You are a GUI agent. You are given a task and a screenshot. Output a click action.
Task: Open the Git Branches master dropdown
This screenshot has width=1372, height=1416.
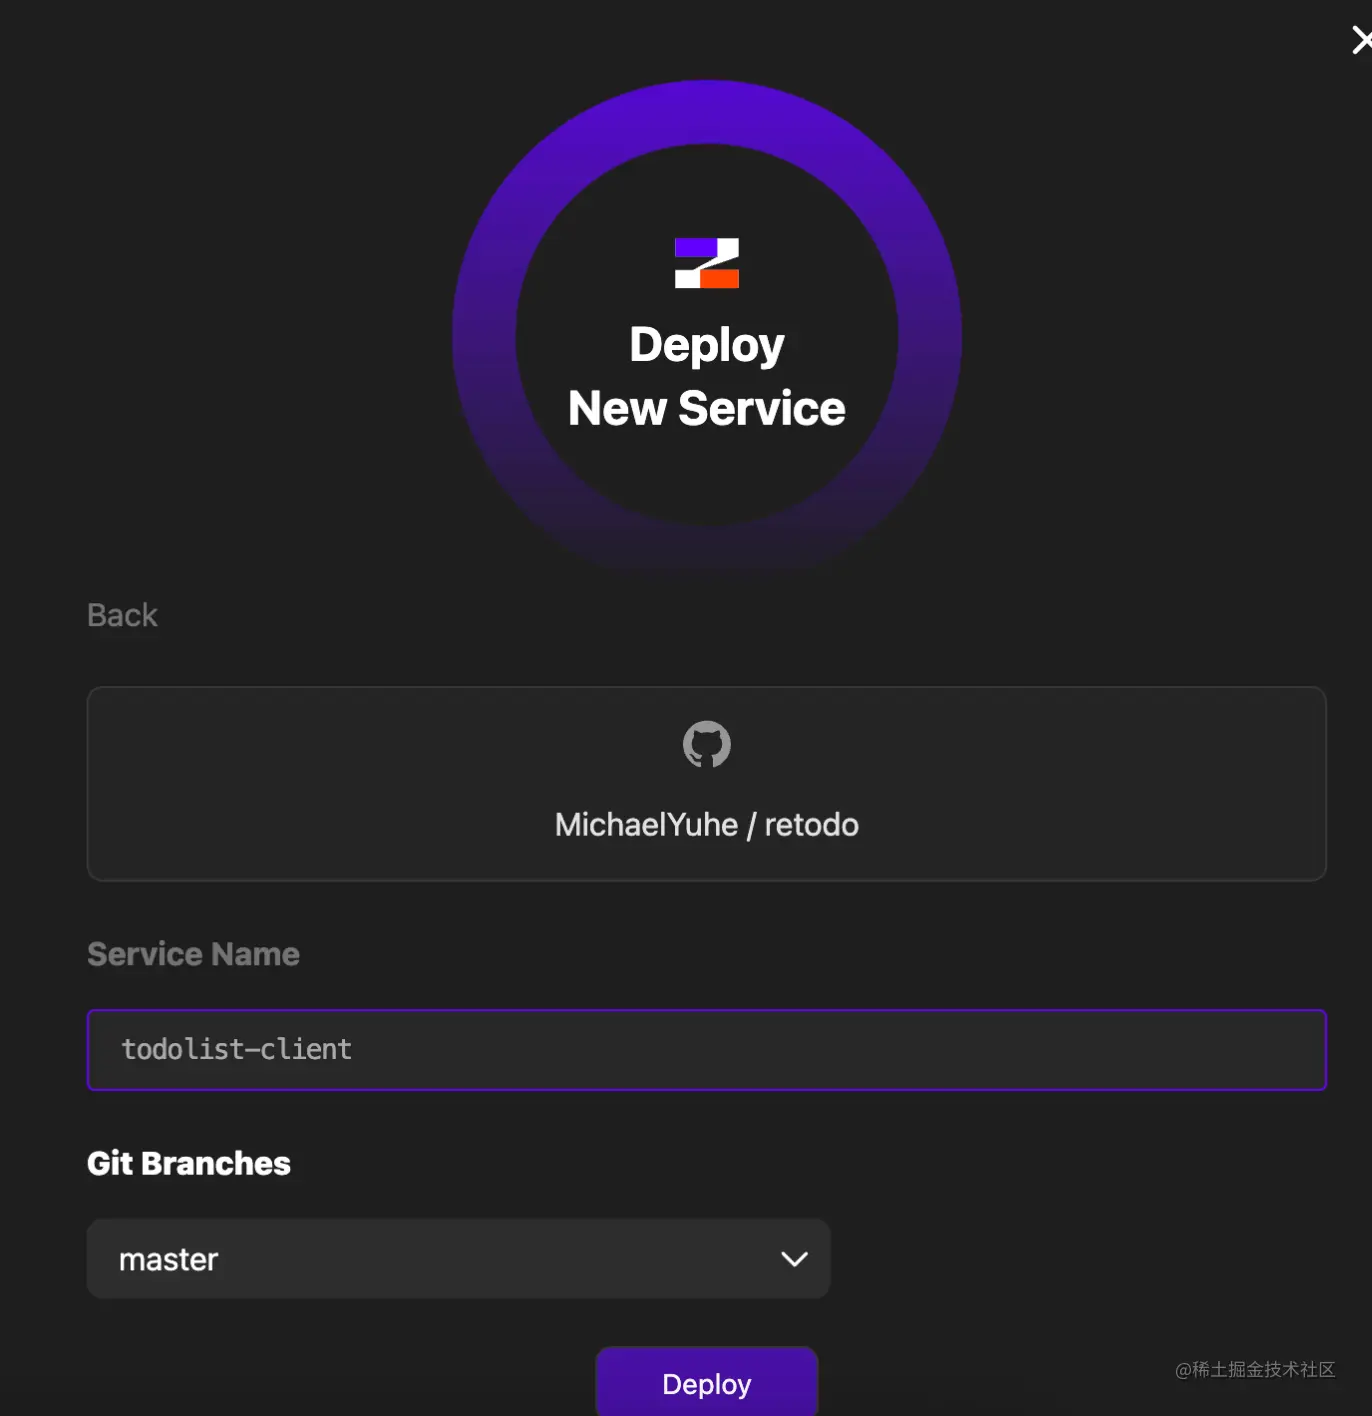coord(459,1259)
